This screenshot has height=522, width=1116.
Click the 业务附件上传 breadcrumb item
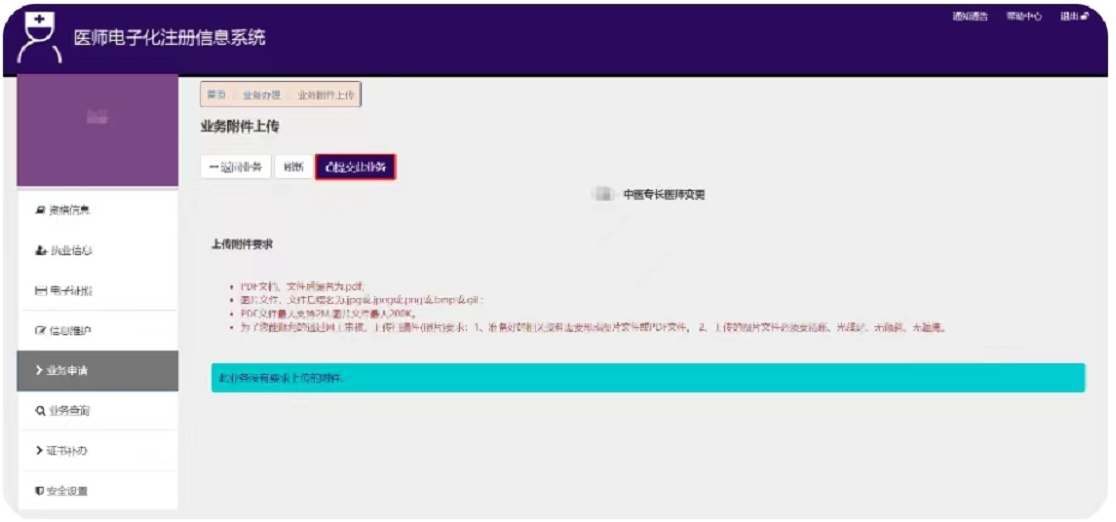(325, 95)
